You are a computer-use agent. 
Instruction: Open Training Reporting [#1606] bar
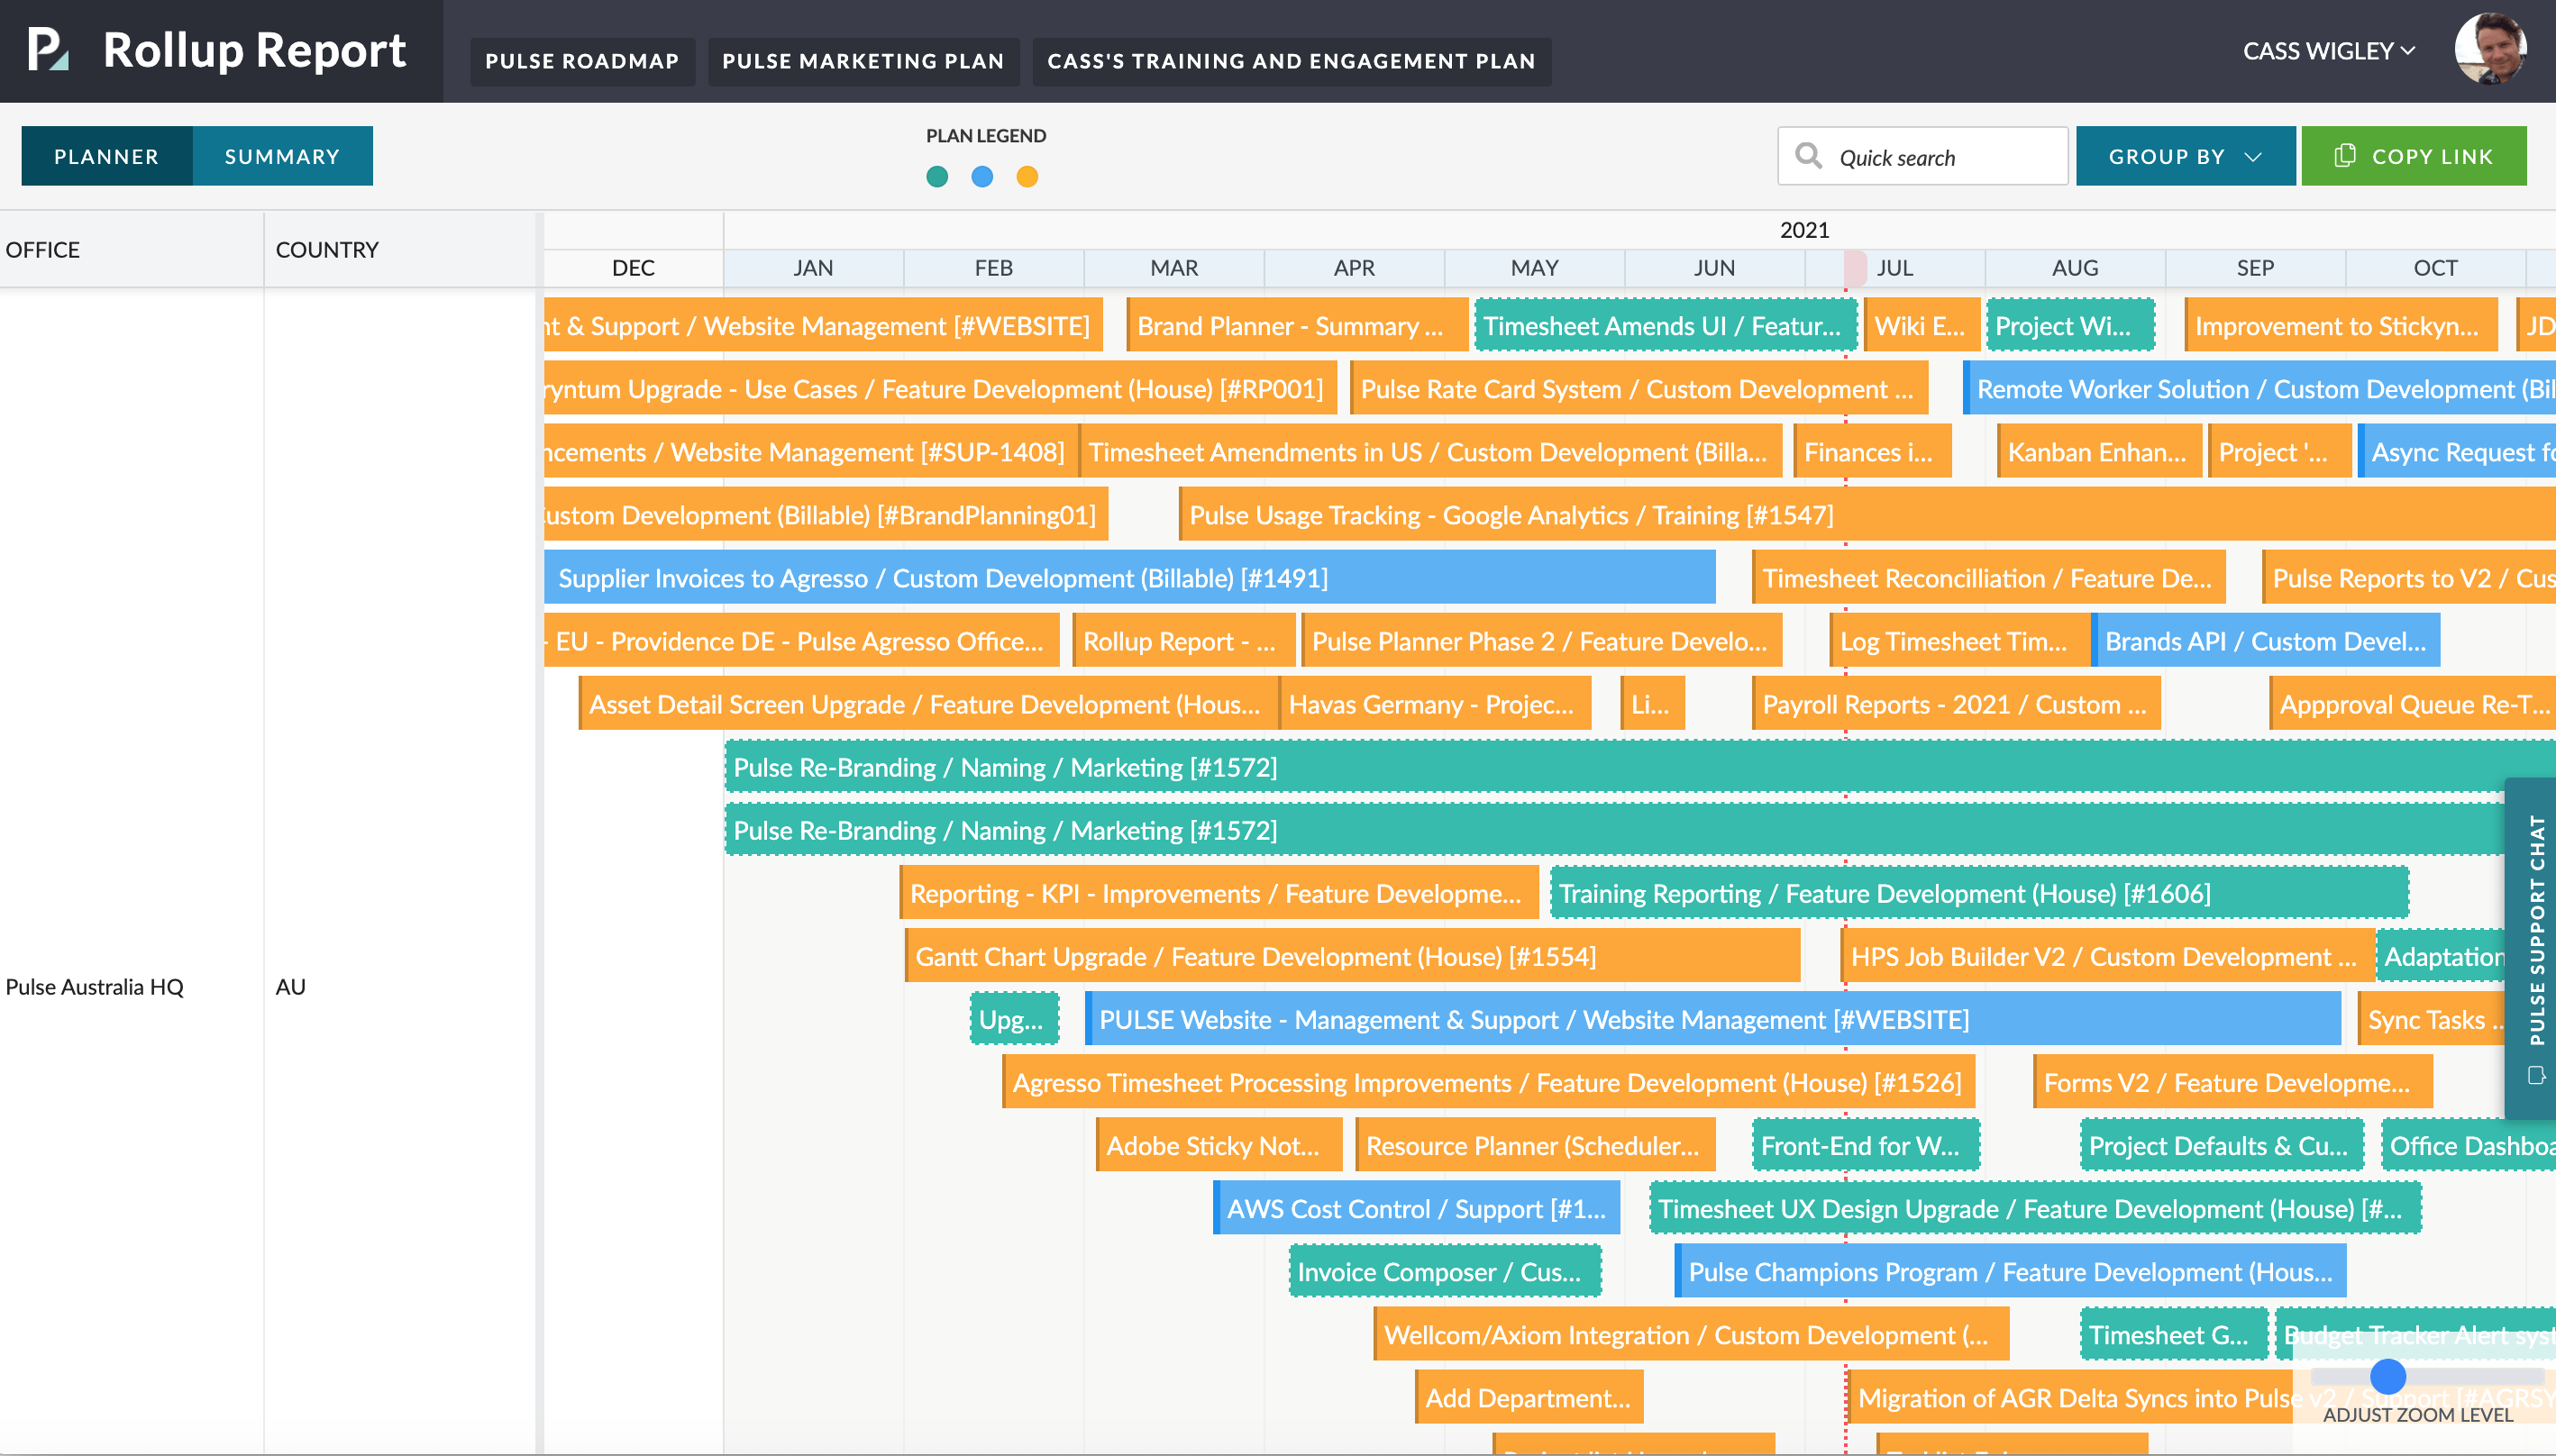[x=1979, y=893]
